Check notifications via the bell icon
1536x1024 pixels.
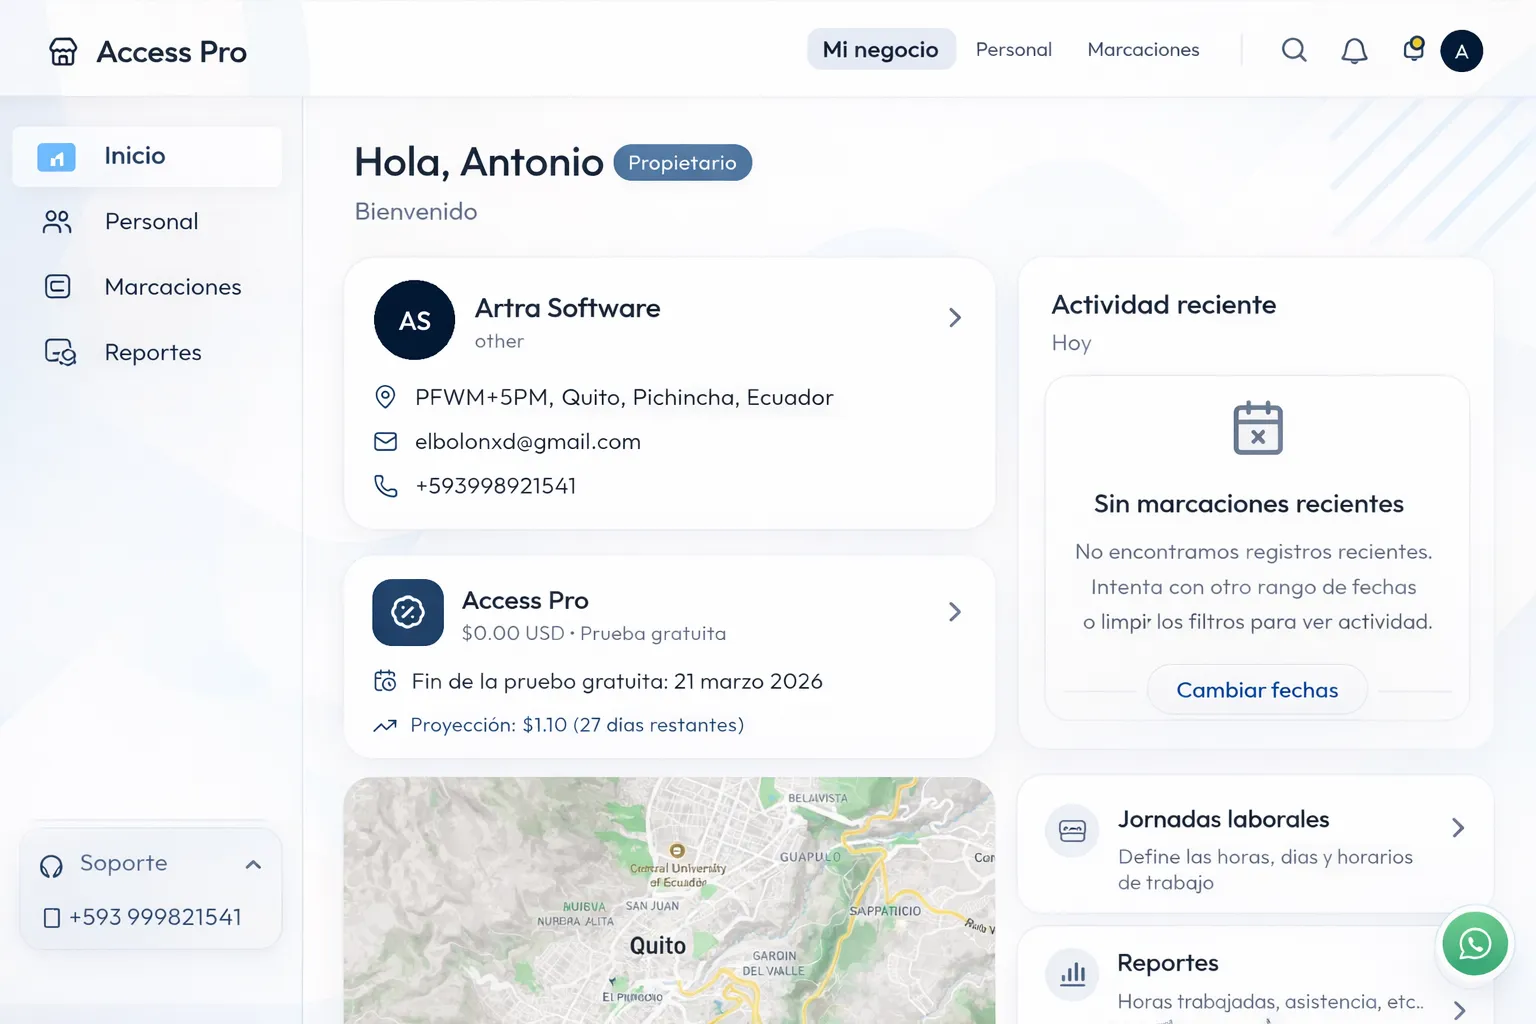pos(1355,50)
